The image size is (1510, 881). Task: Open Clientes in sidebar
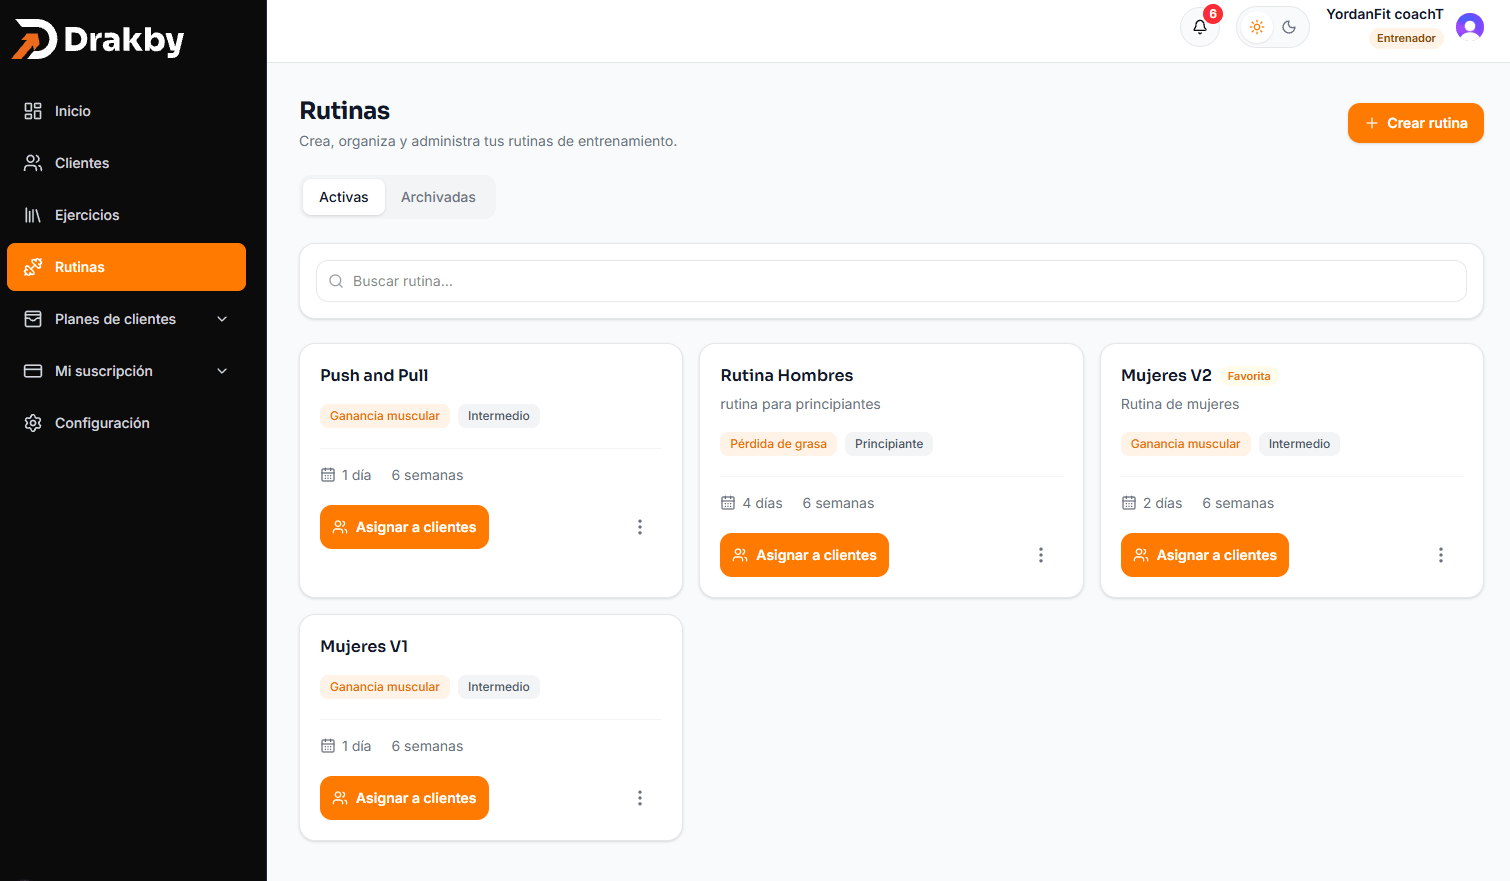(126, 163)
